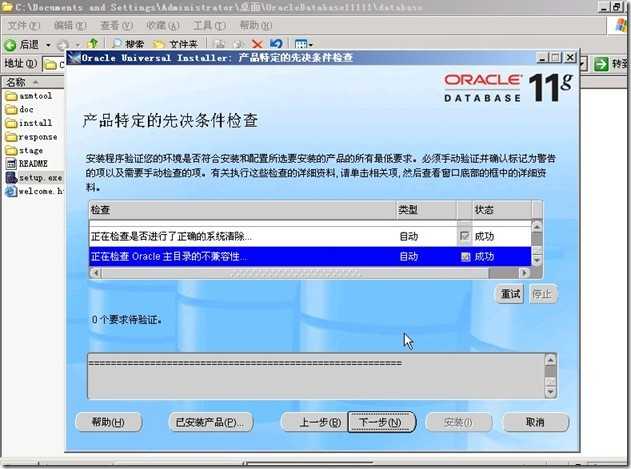Click the blue Undo arrow toolbar icon
This screenshot has width=631, height=469.
(276, 43)
